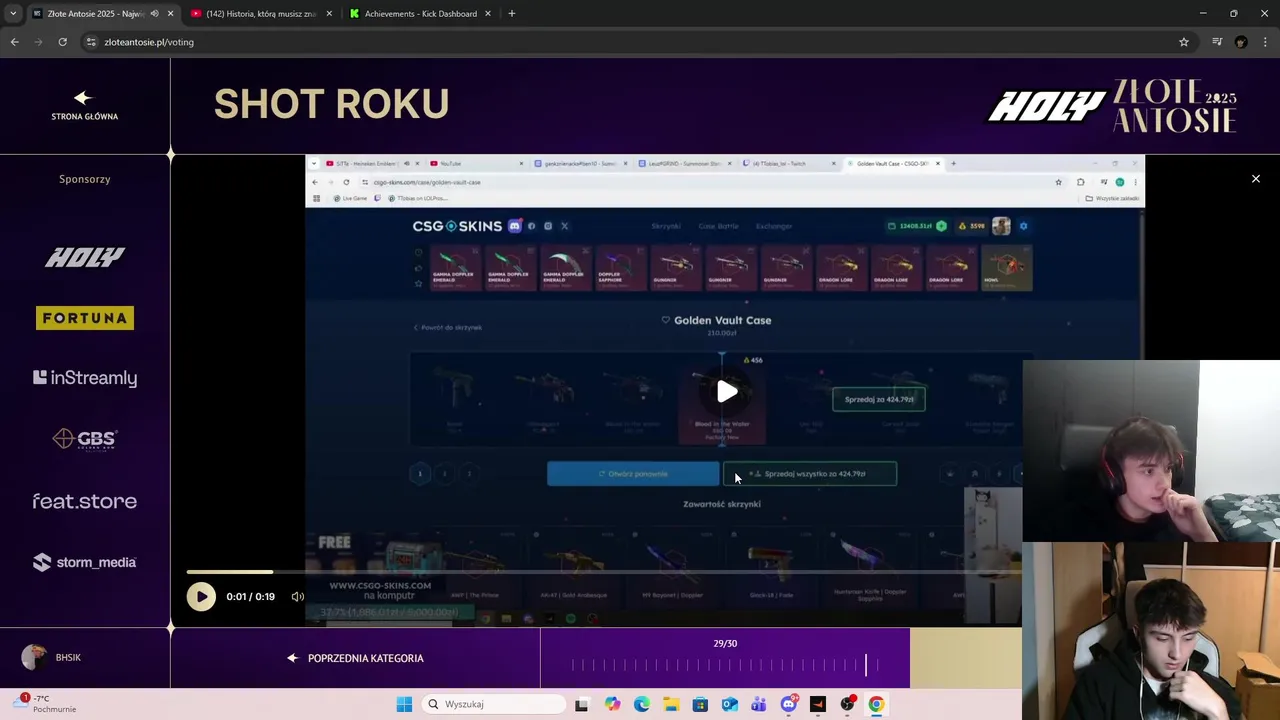Viewport: 1280px width, 720px height.
Task: Click Otwórz ponownie button in video
Action: (632, 474)
